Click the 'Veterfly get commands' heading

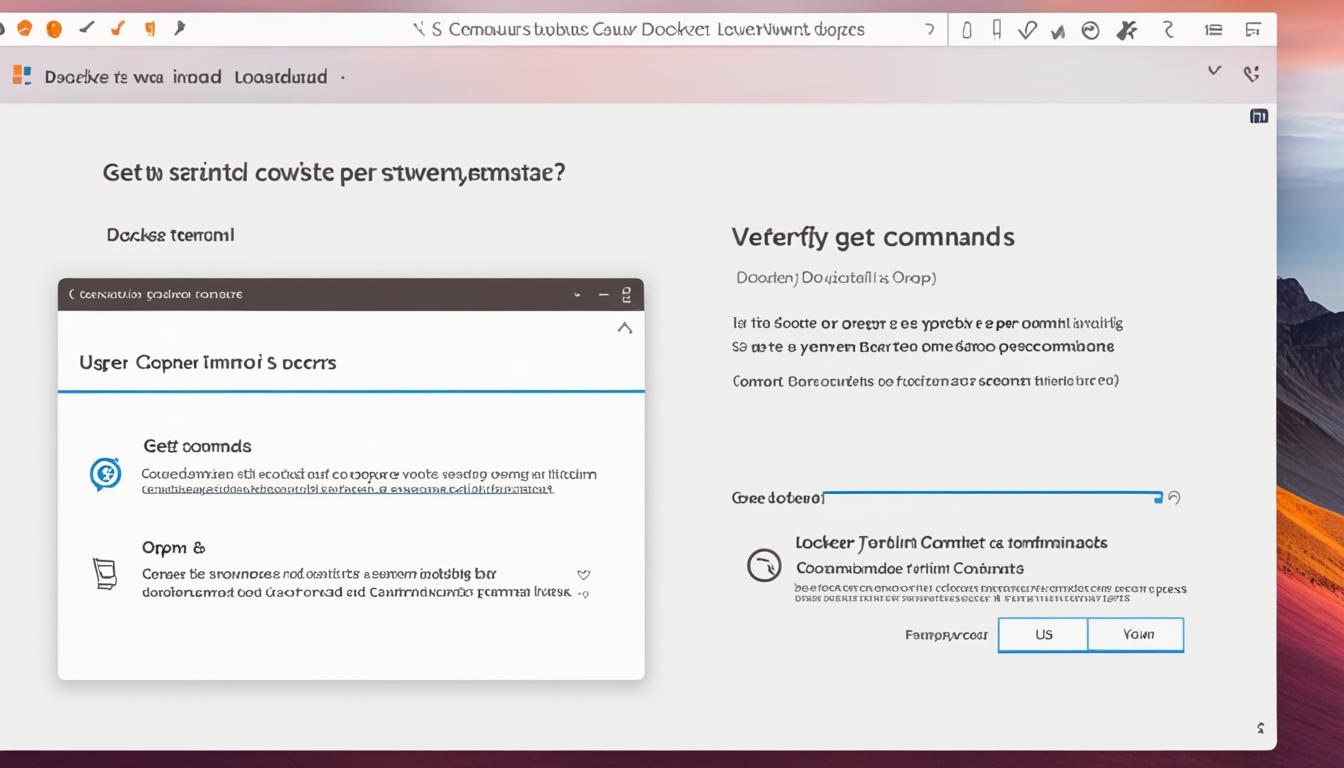873,237
